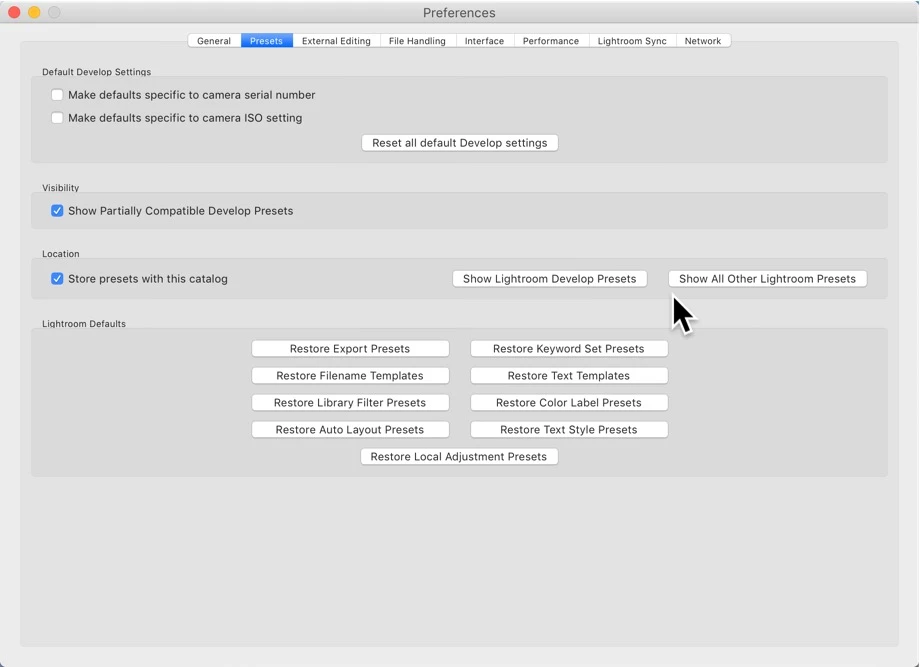This screenshot has width=920, height=667.
Task: Restore Library Filter Presets
Action: (350, 402)
